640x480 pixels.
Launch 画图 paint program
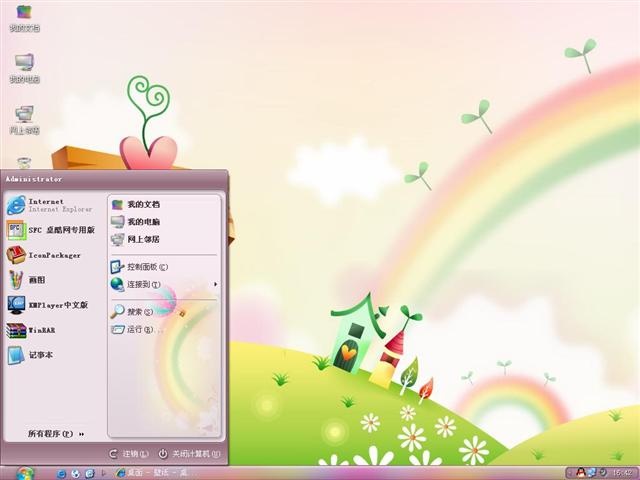(26, 280)
